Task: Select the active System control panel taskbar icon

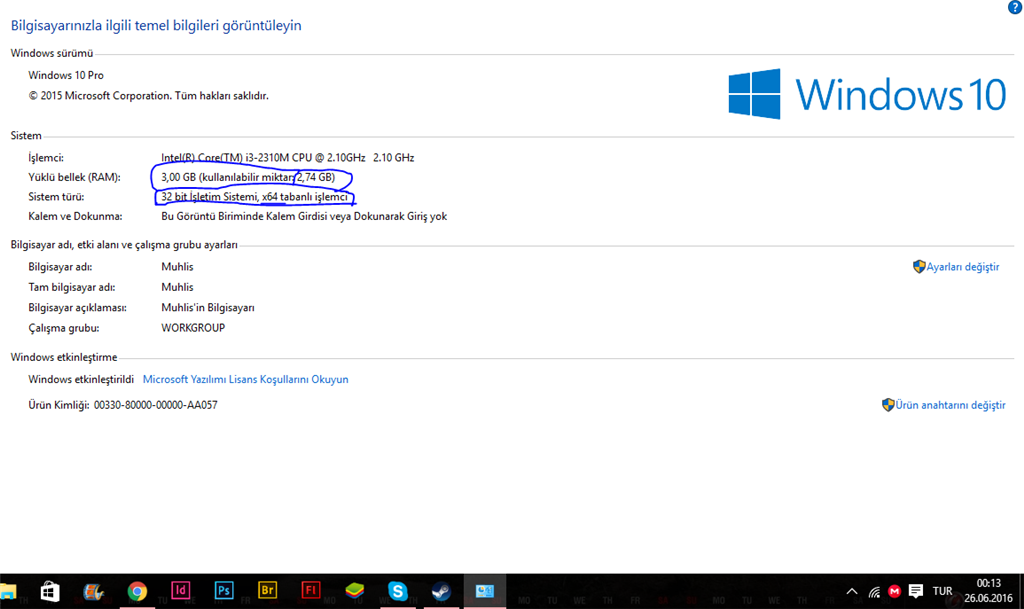Action: 485,591
